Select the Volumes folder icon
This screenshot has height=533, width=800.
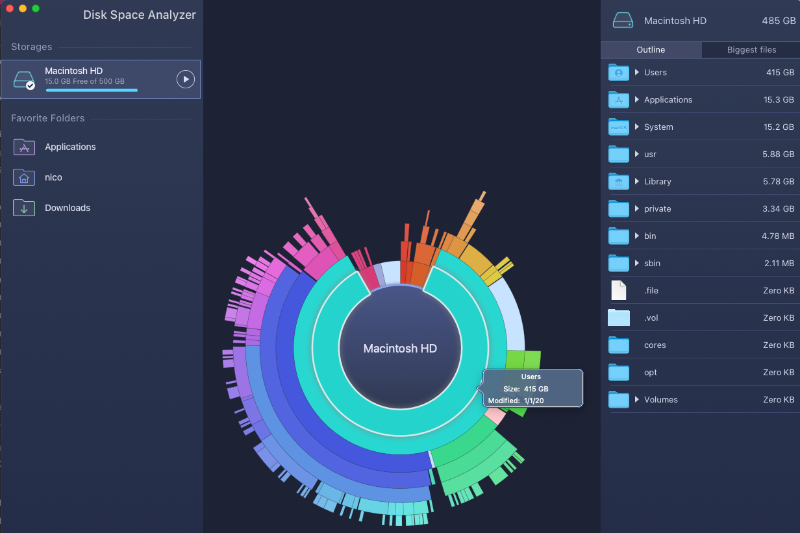[618, 400]
